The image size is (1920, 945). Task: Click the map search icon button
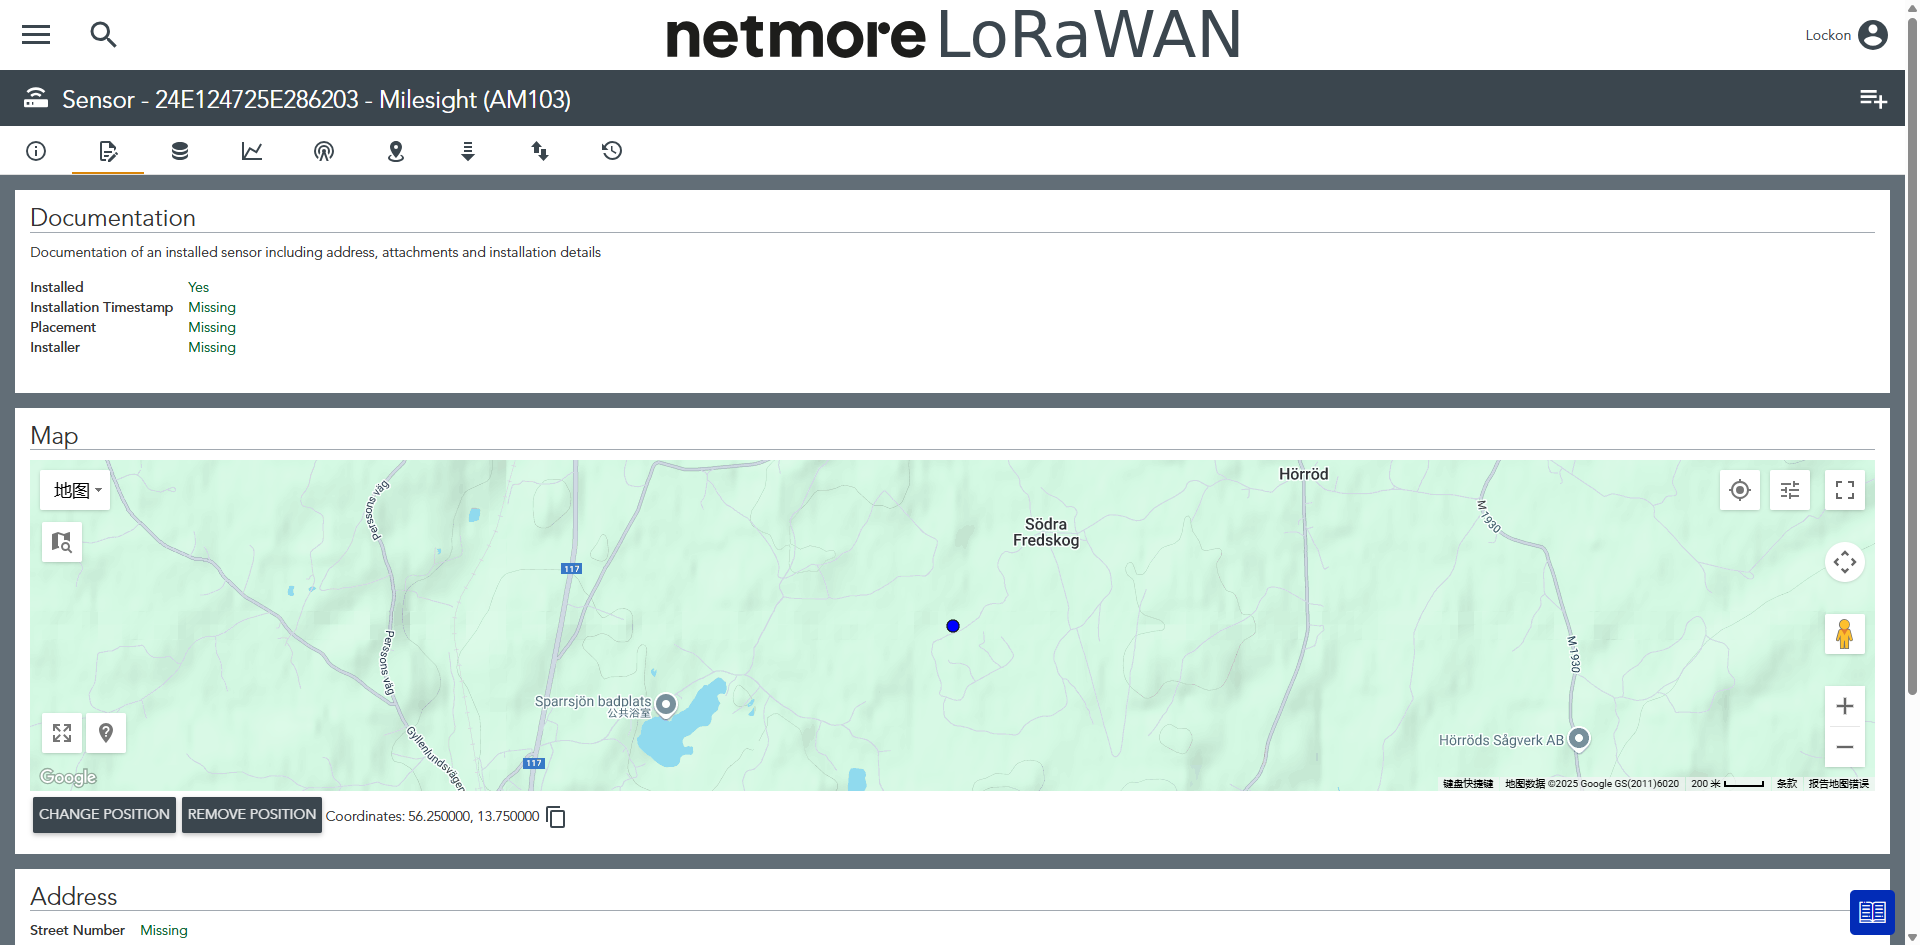tap(62, 542)
